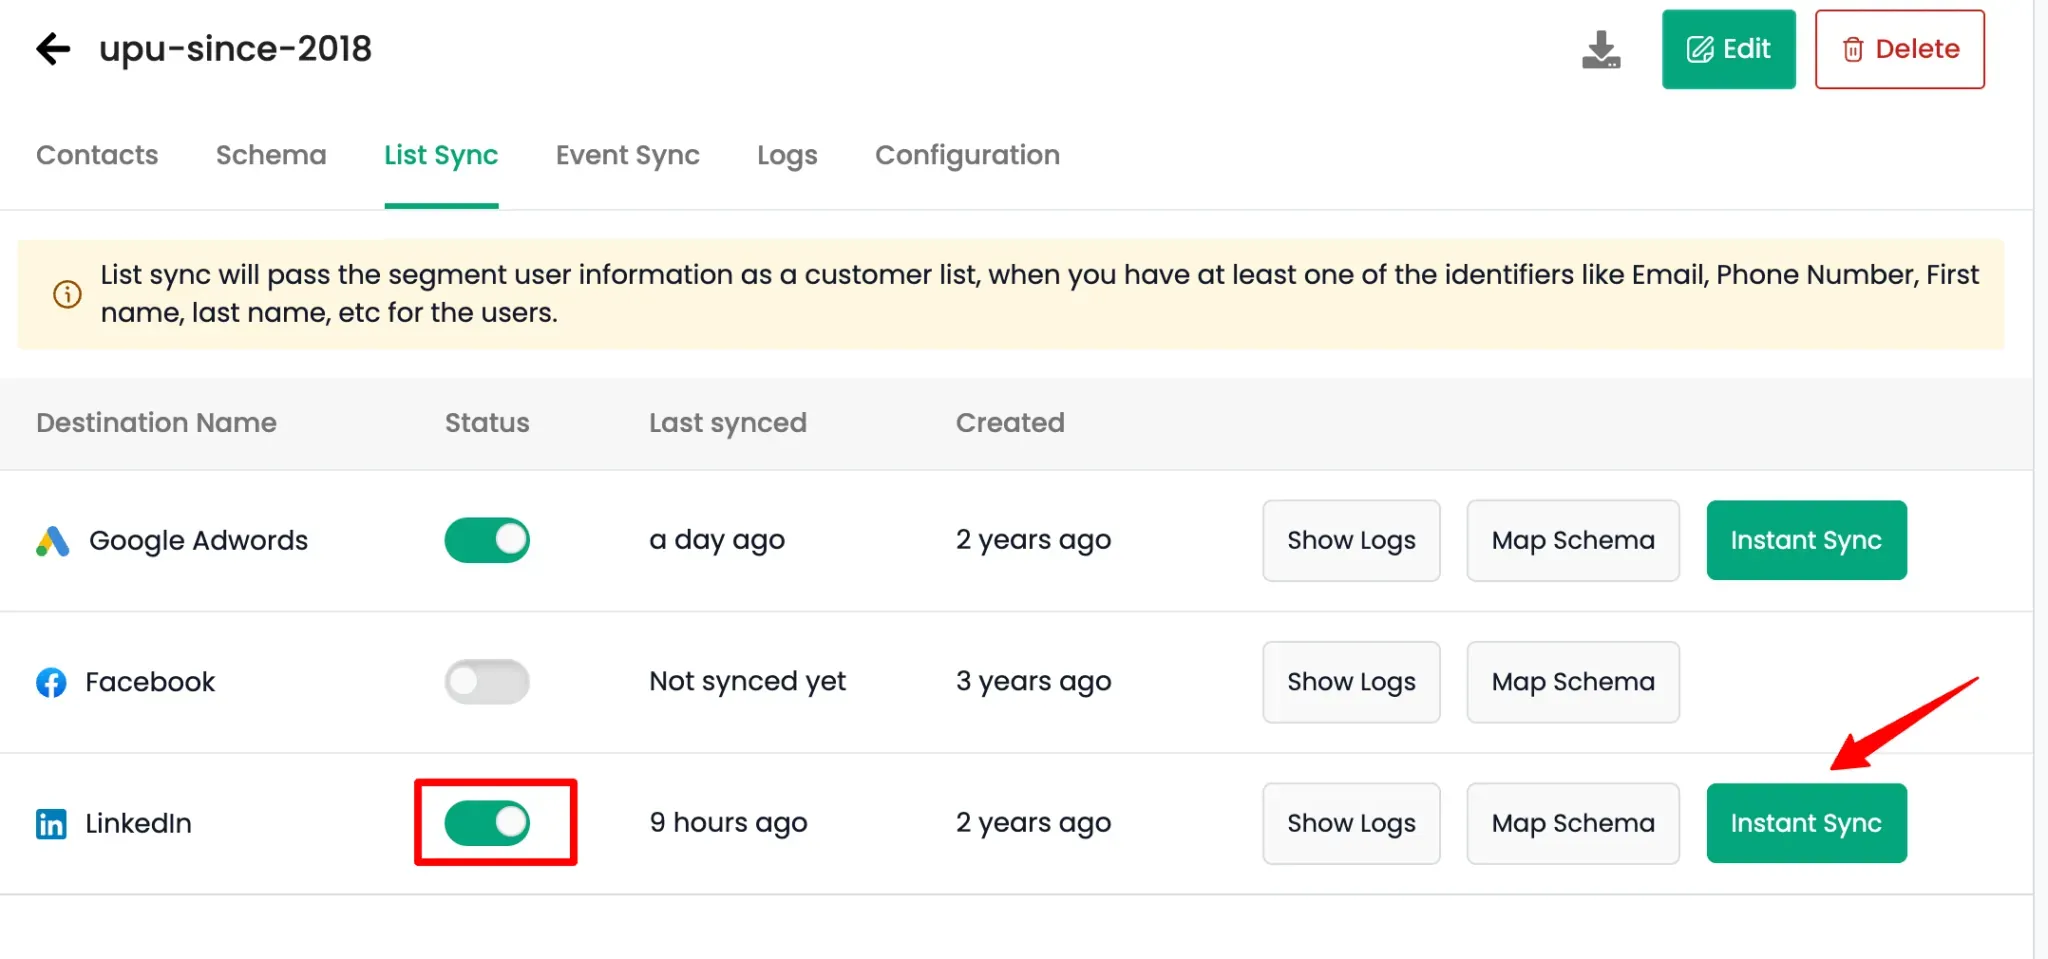
Task: Click the download icon near Edit
Action: (x=1601, y=49)
